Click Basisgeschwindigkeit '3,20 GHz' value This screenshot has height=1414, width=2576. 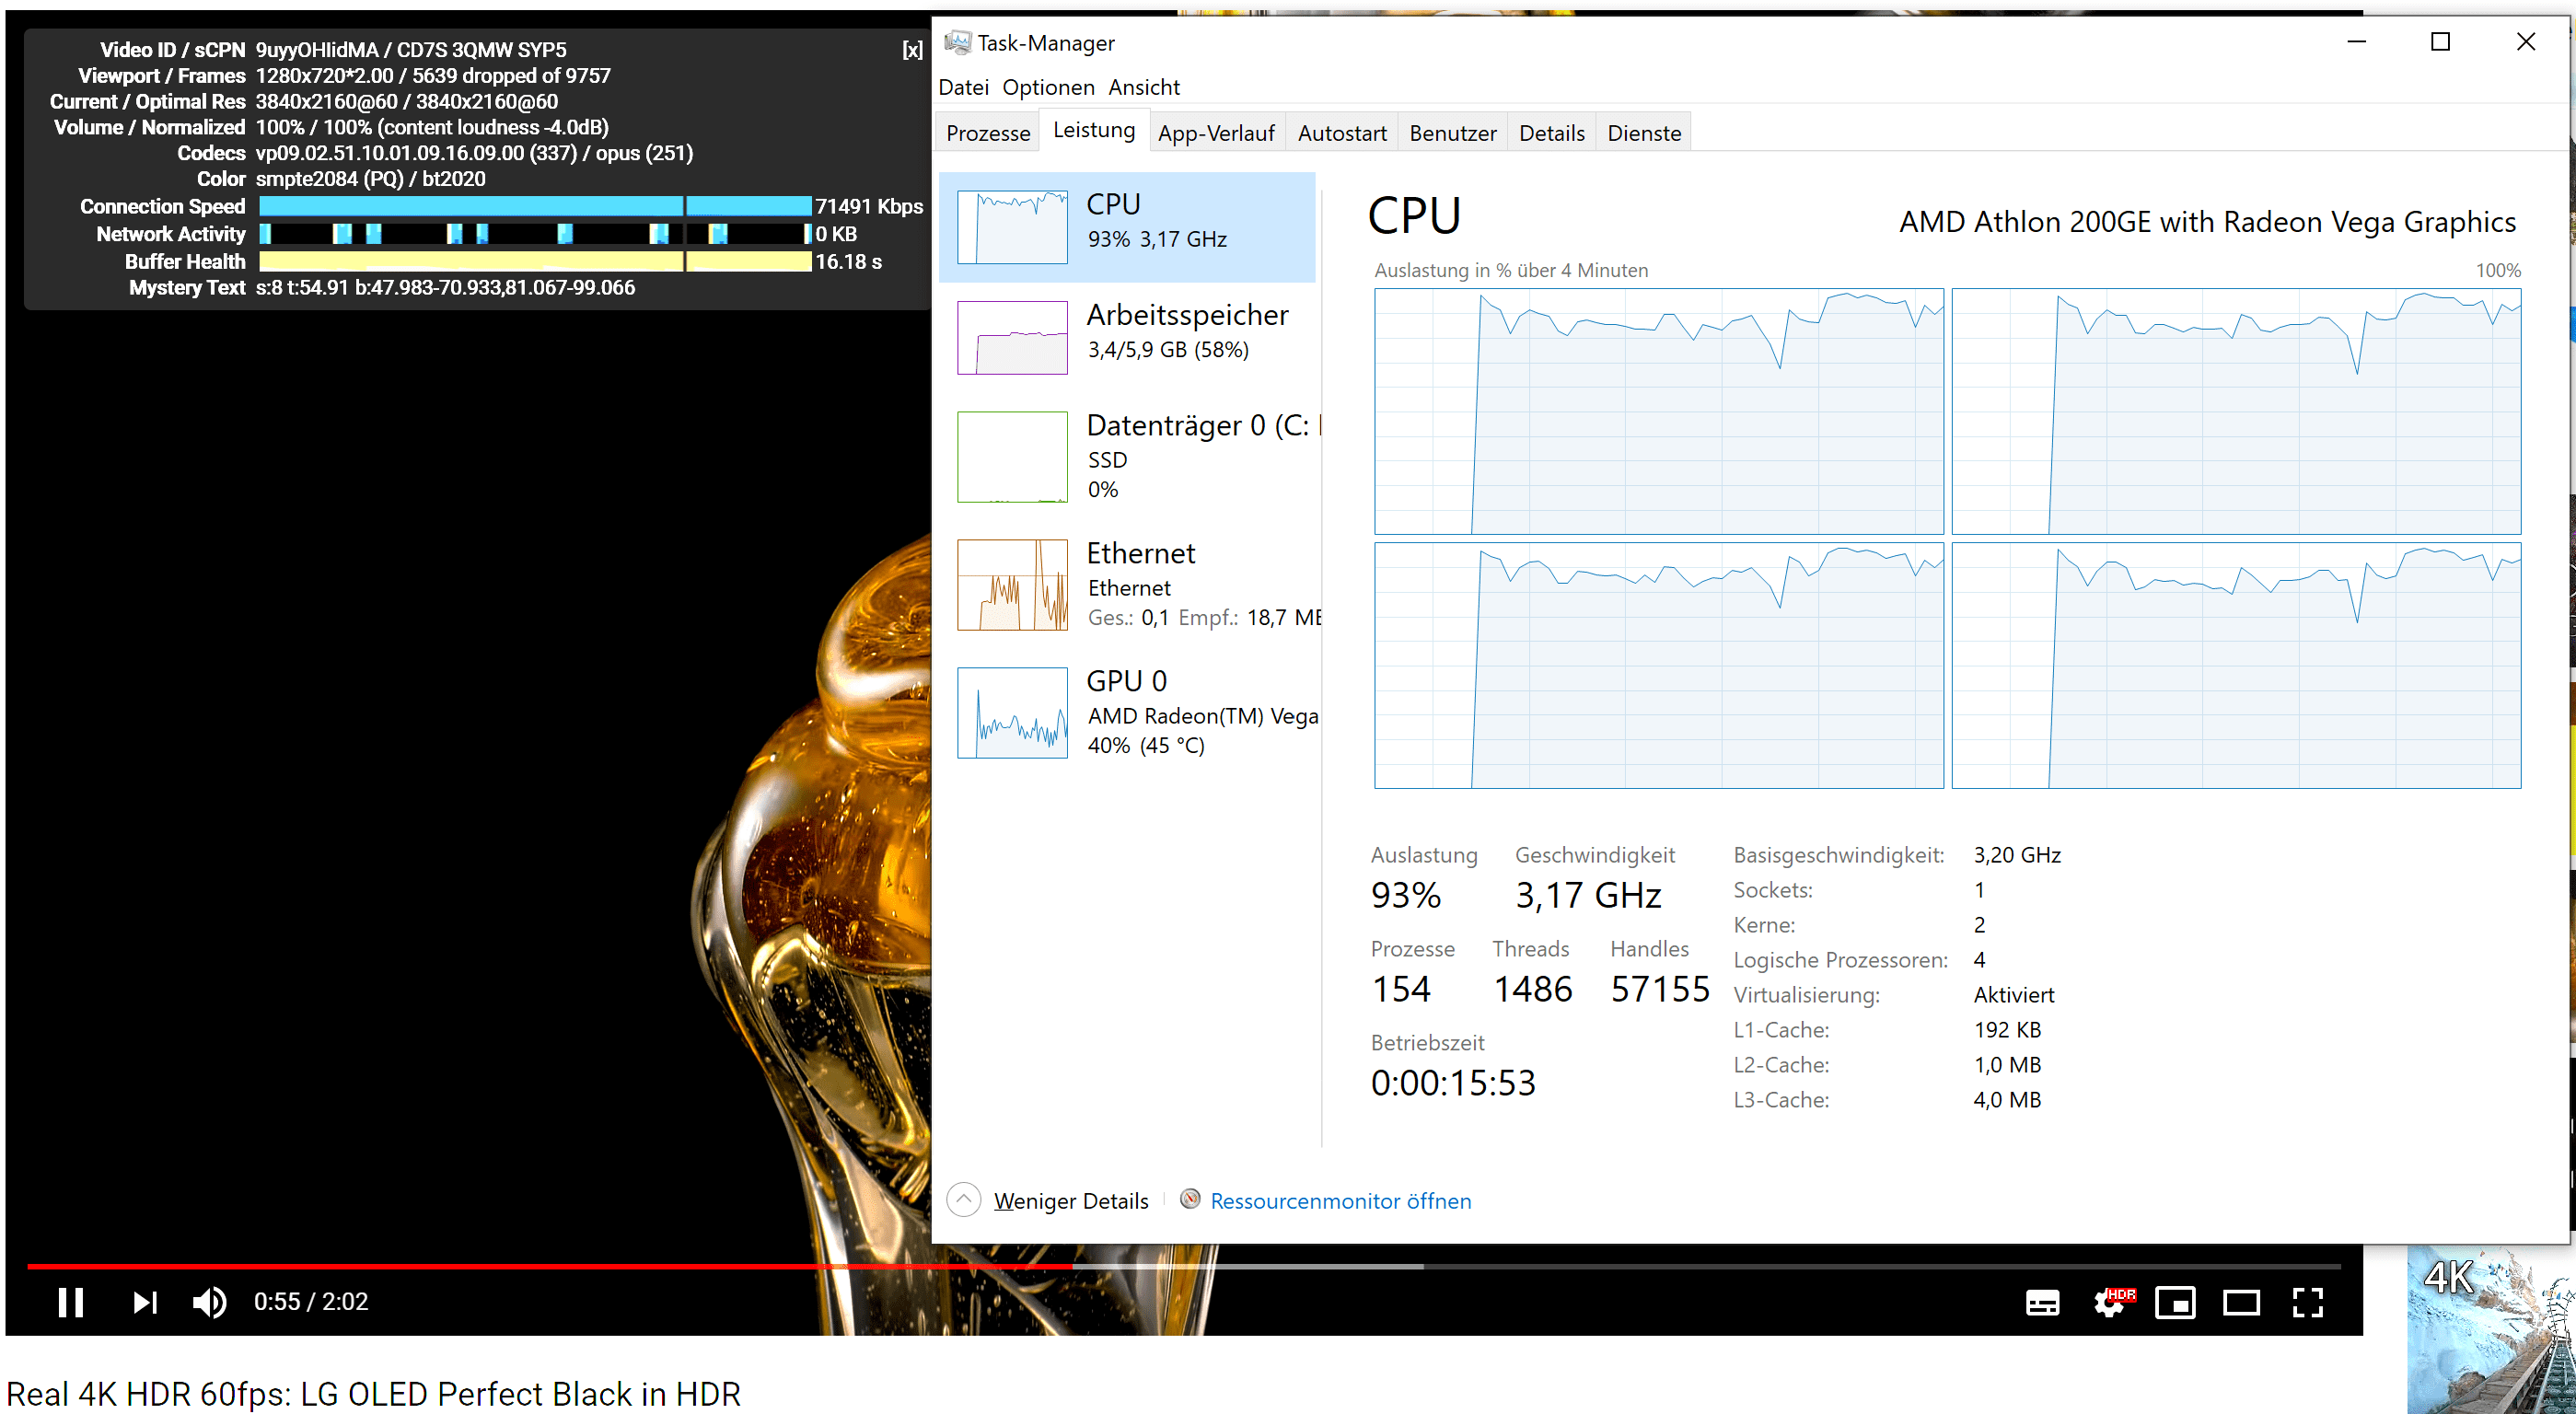pos(2017,855)
